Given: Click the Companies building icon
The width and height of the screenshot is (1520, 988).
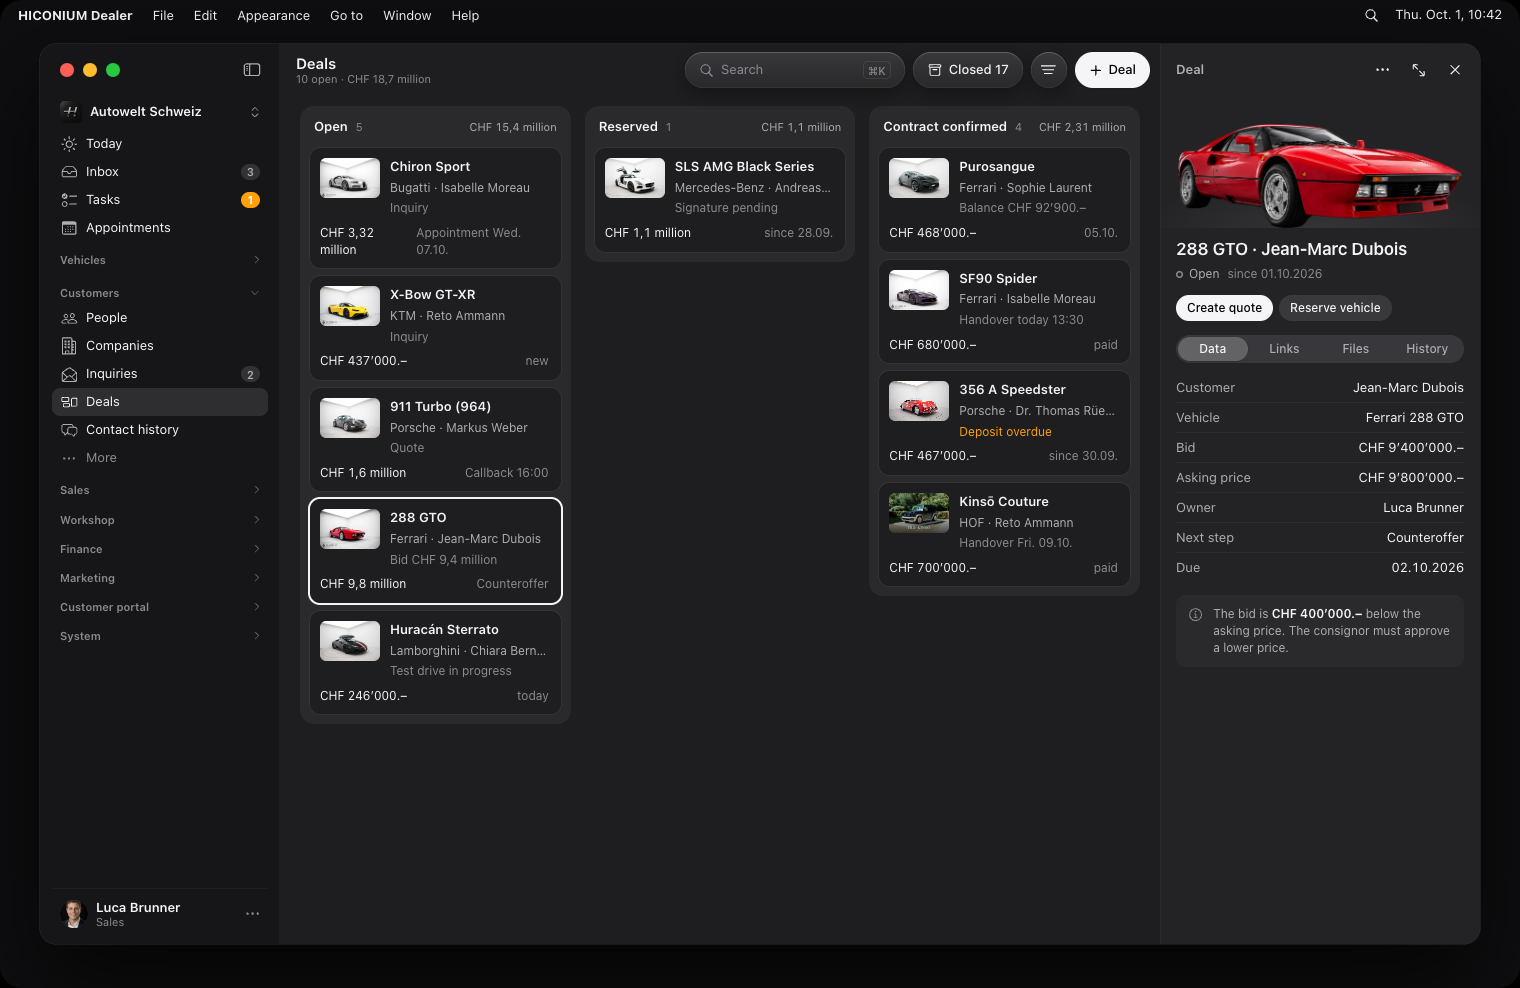Looking at the screenshot, I should click(69, 346).
